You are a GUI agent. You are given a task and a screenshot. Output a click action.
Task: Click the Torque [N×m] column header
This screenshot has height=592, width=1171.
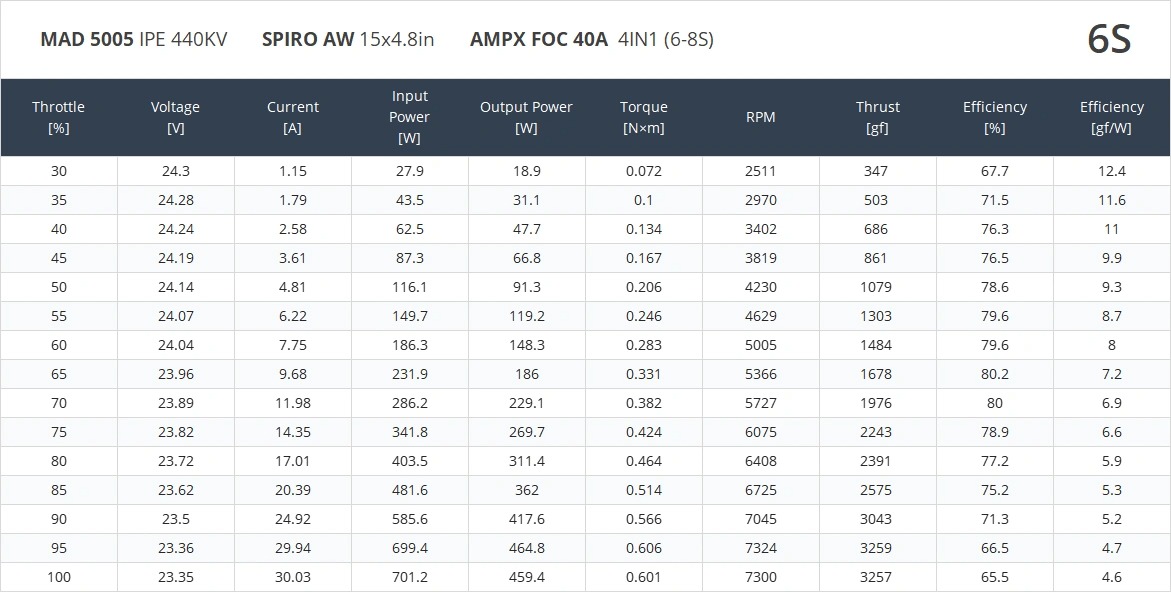click(x=643, y=117)
